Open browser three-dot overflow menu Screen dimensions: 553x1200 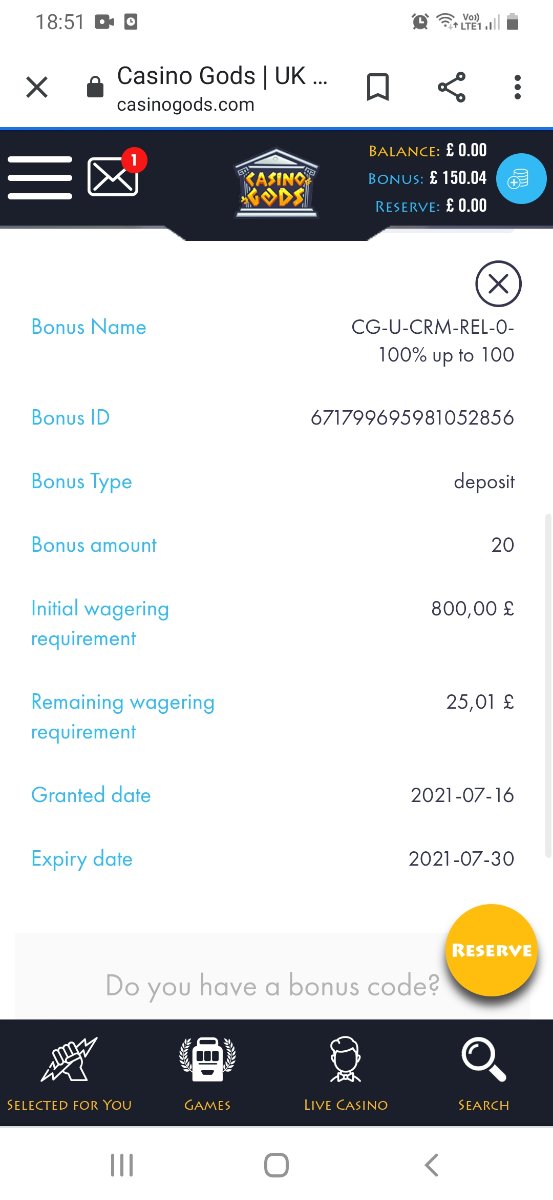point(517,88)
